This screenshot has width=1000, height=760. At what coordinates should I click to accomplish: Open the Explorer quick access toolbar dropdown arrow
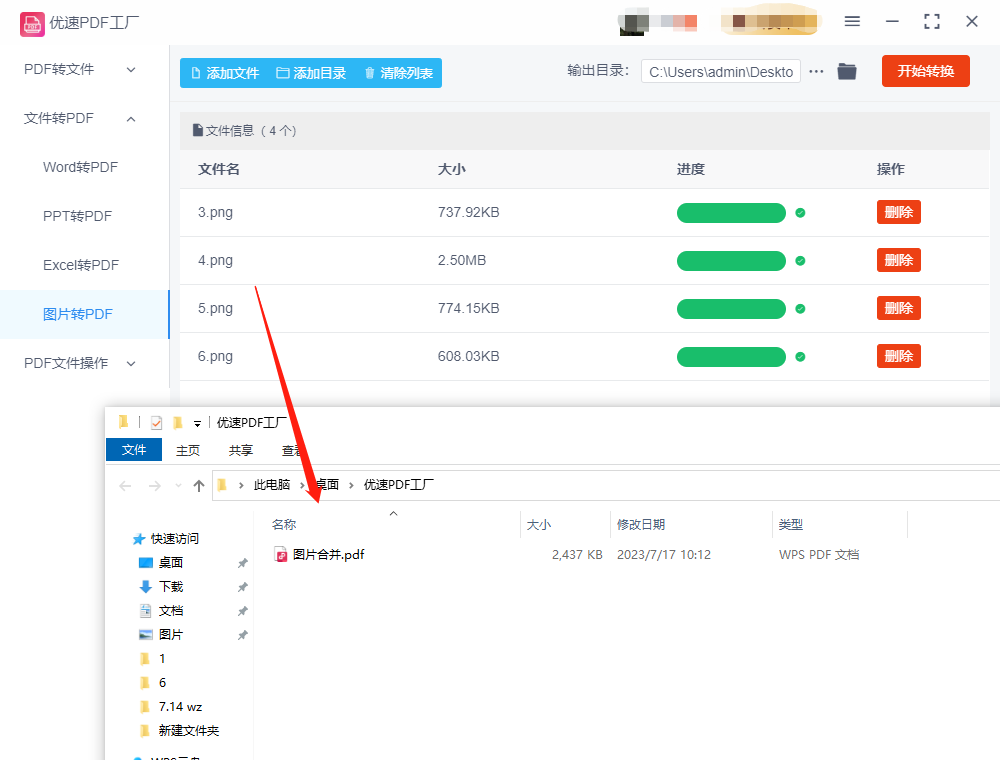(197, 423)
